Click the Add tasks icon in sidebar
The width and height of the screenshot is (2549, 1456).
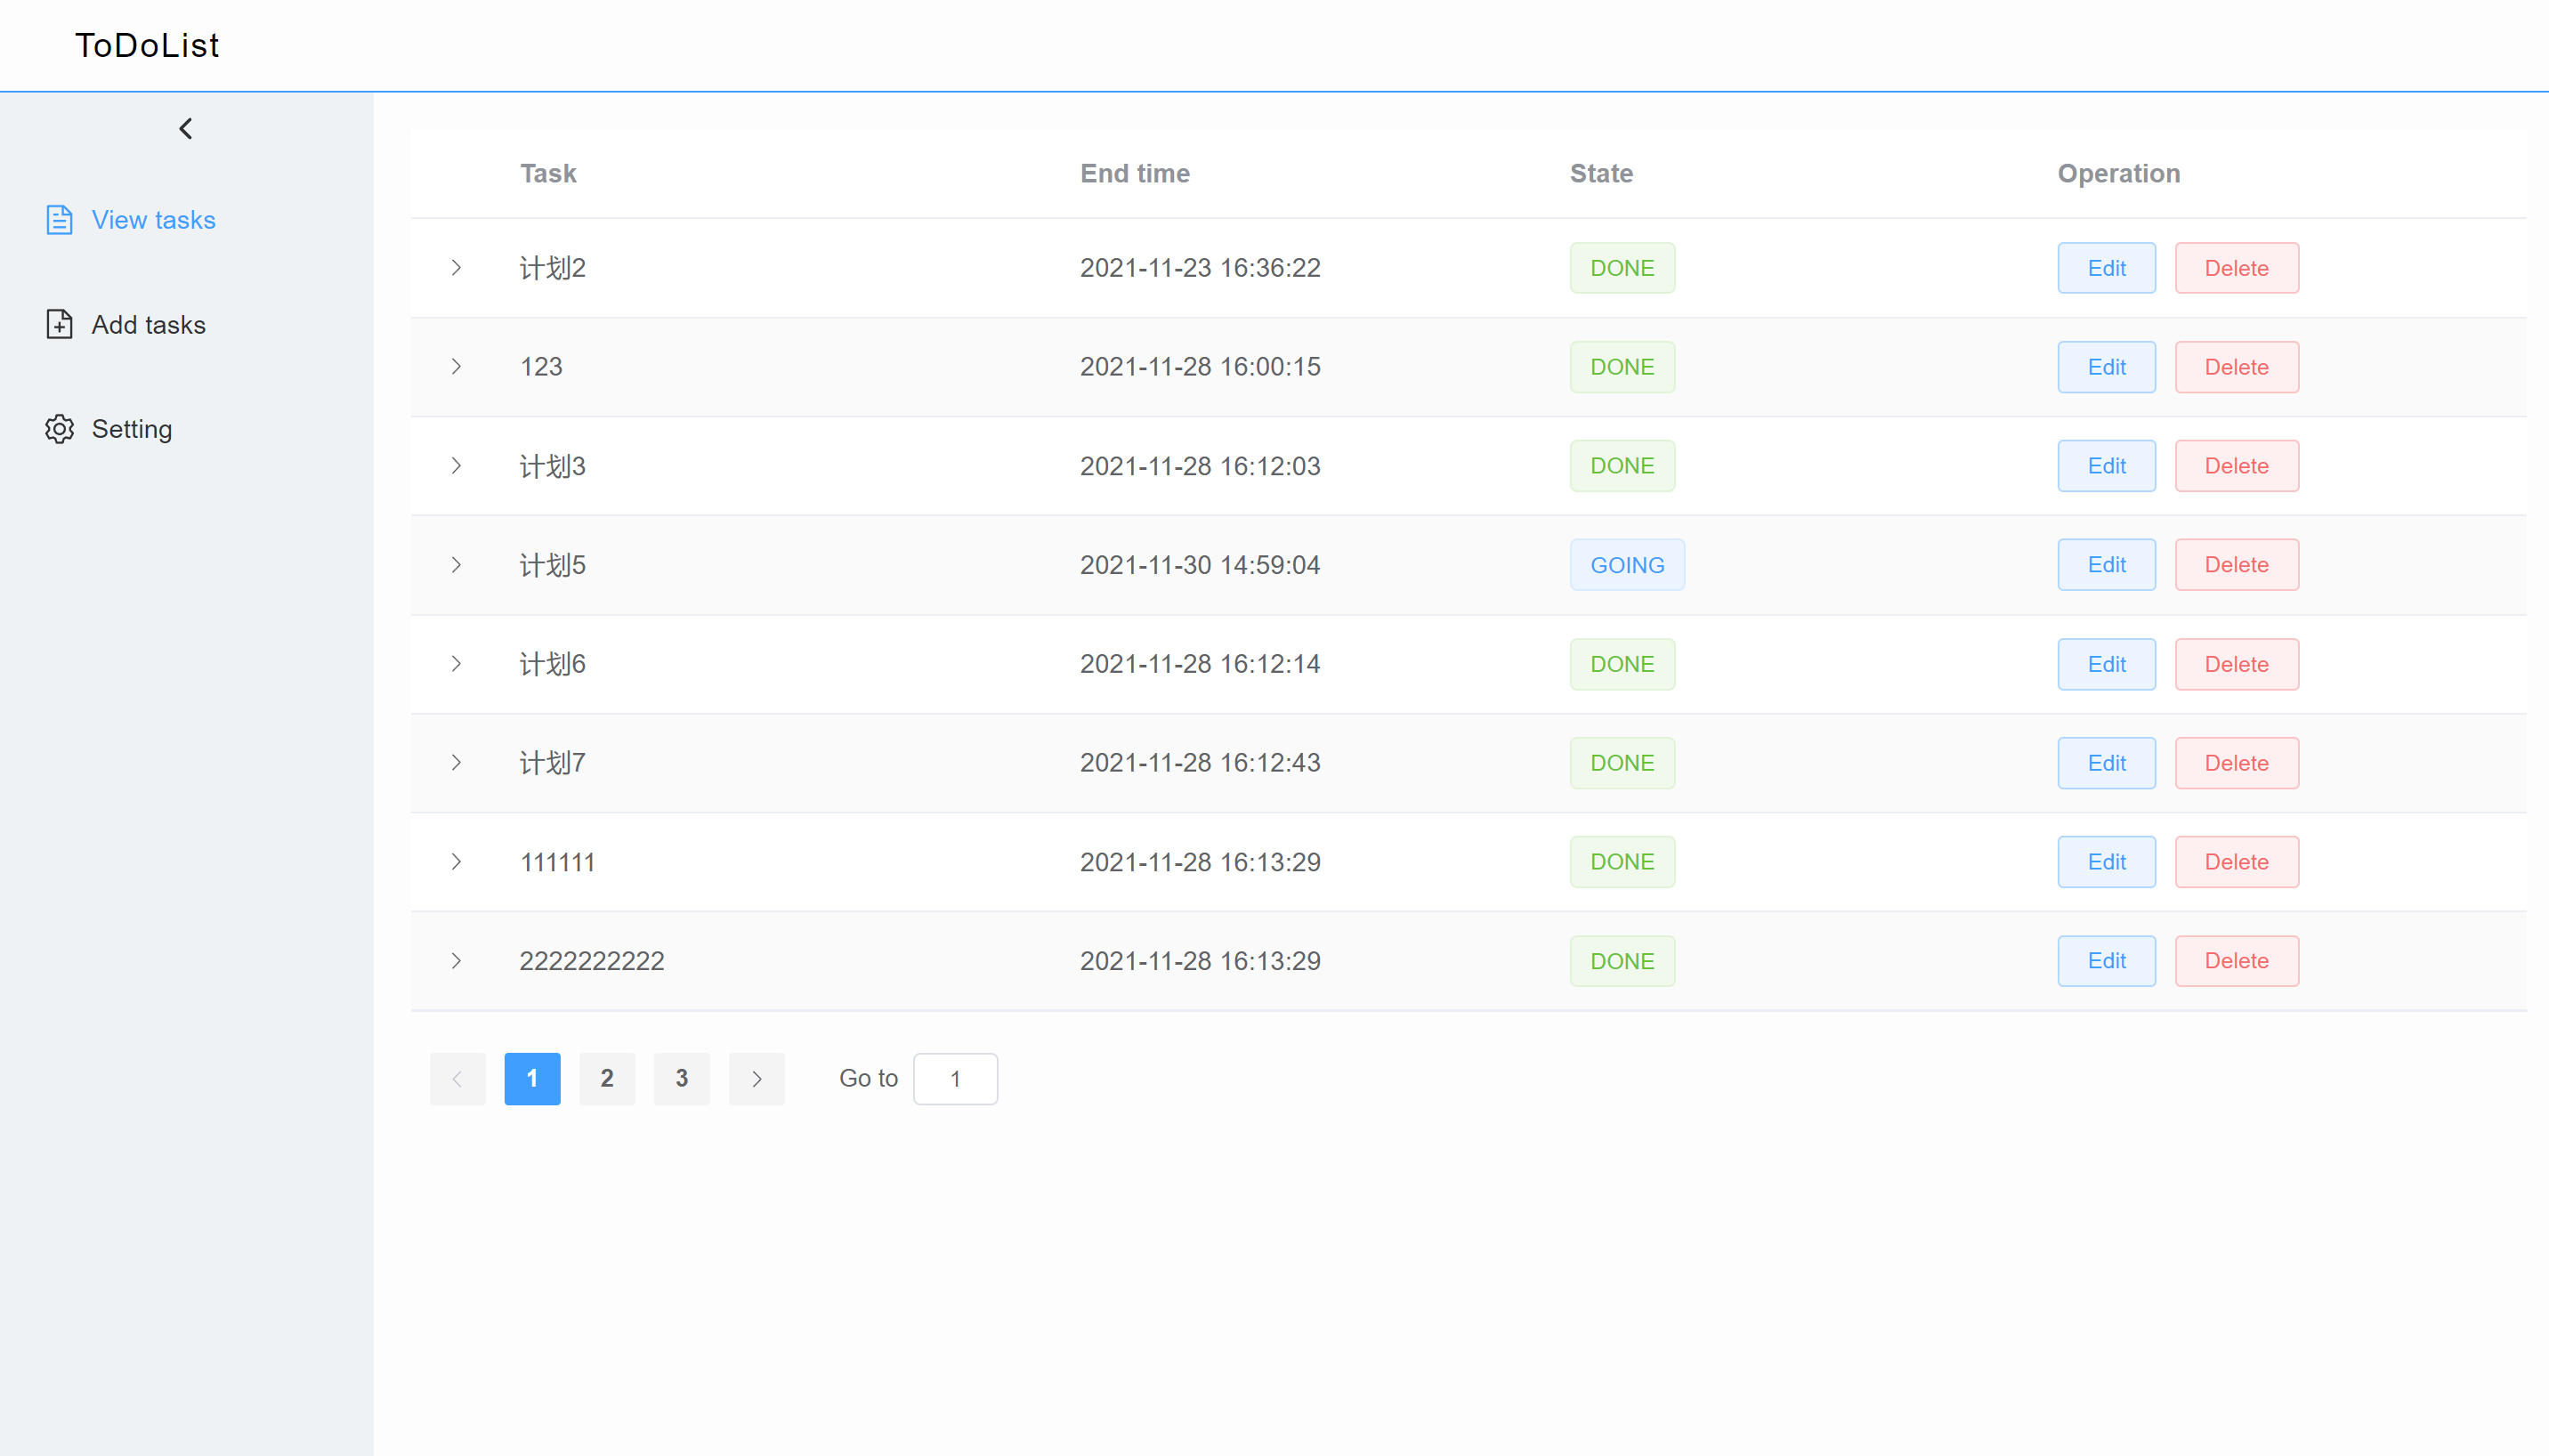click(x=59, y=324)
